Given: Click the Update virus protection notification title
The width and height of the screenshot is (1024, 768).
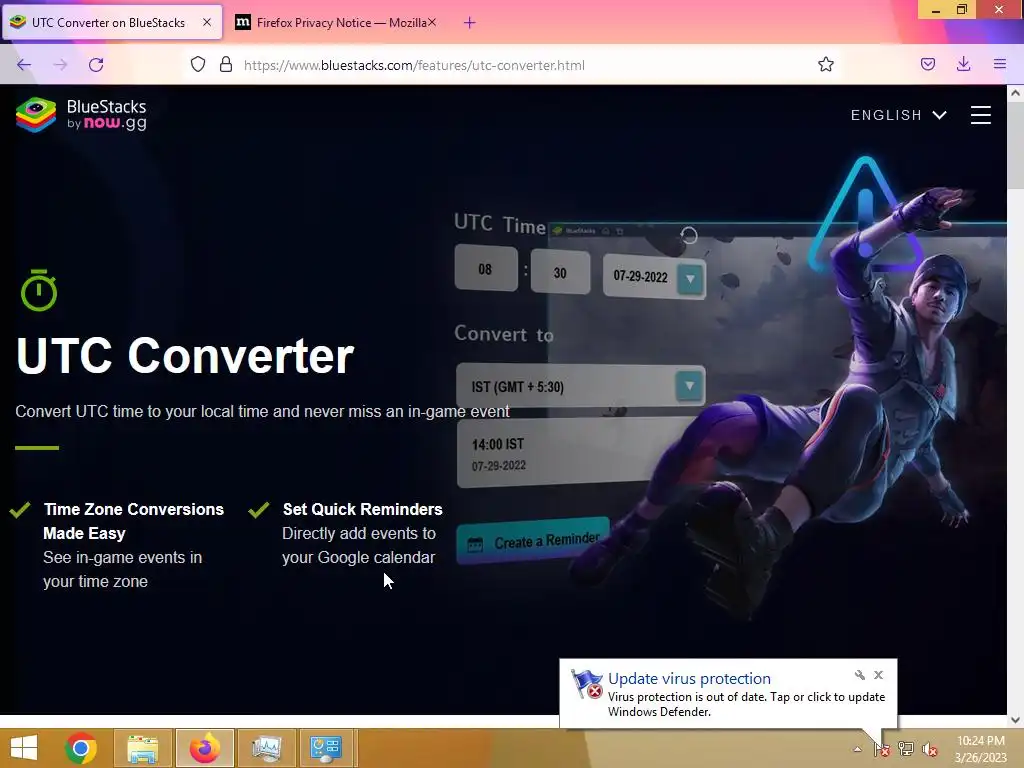Looking at the screenshot, I should pyautogui.click(x=689, y=679).
